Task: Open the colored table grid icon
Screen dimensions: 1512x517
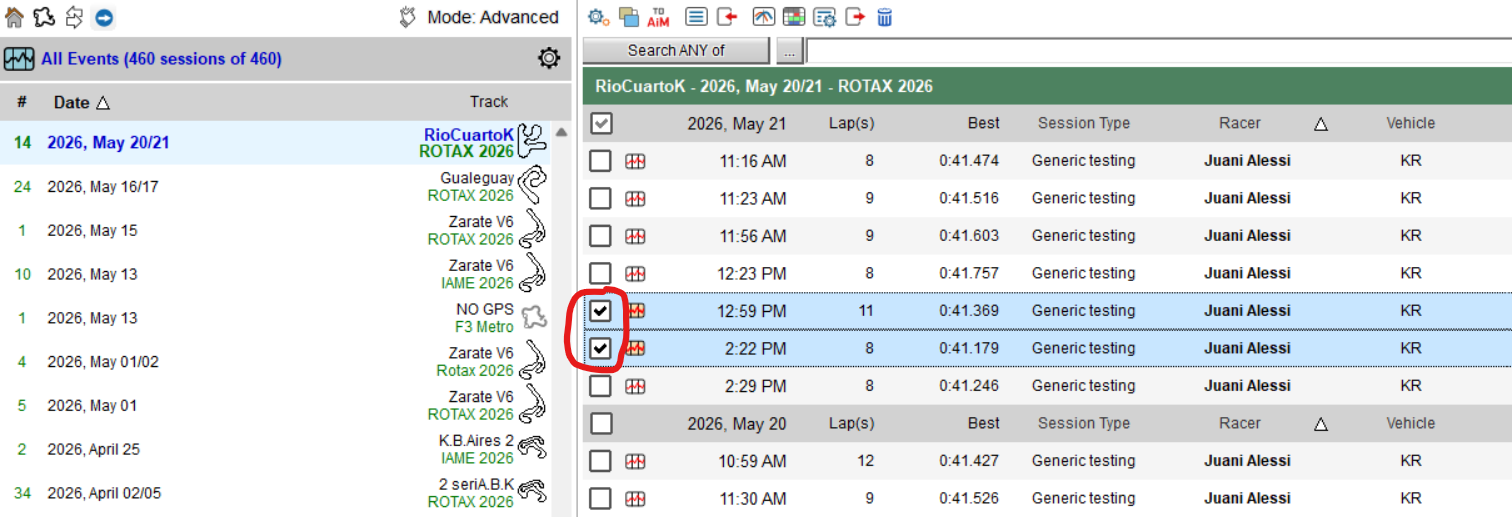Action: [x=794, y=17]
